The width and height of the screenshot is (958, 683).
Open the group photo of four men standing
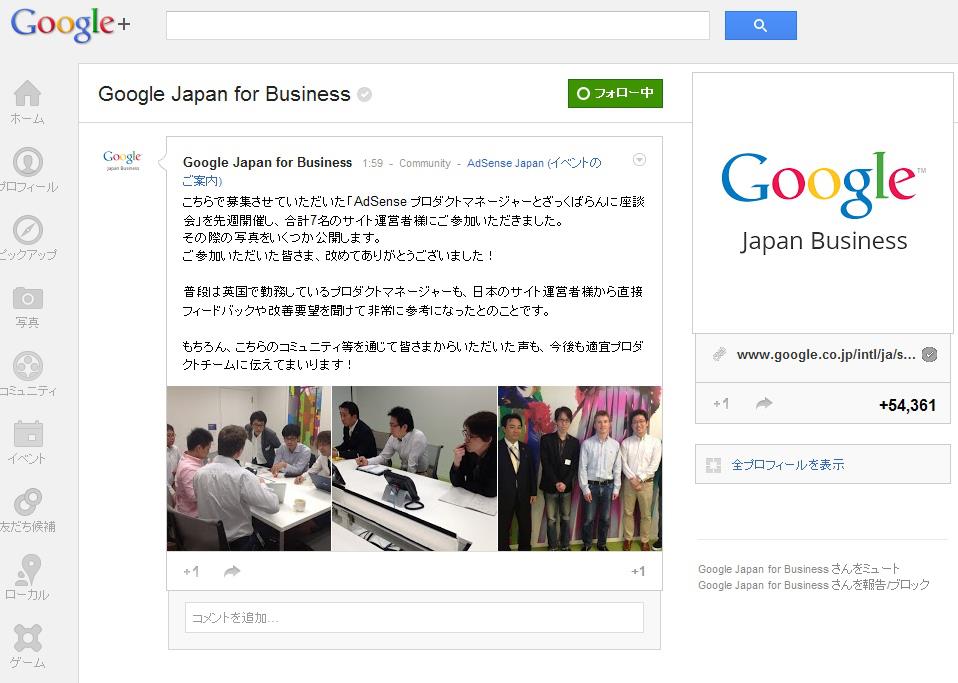click(x=580, y=469)
